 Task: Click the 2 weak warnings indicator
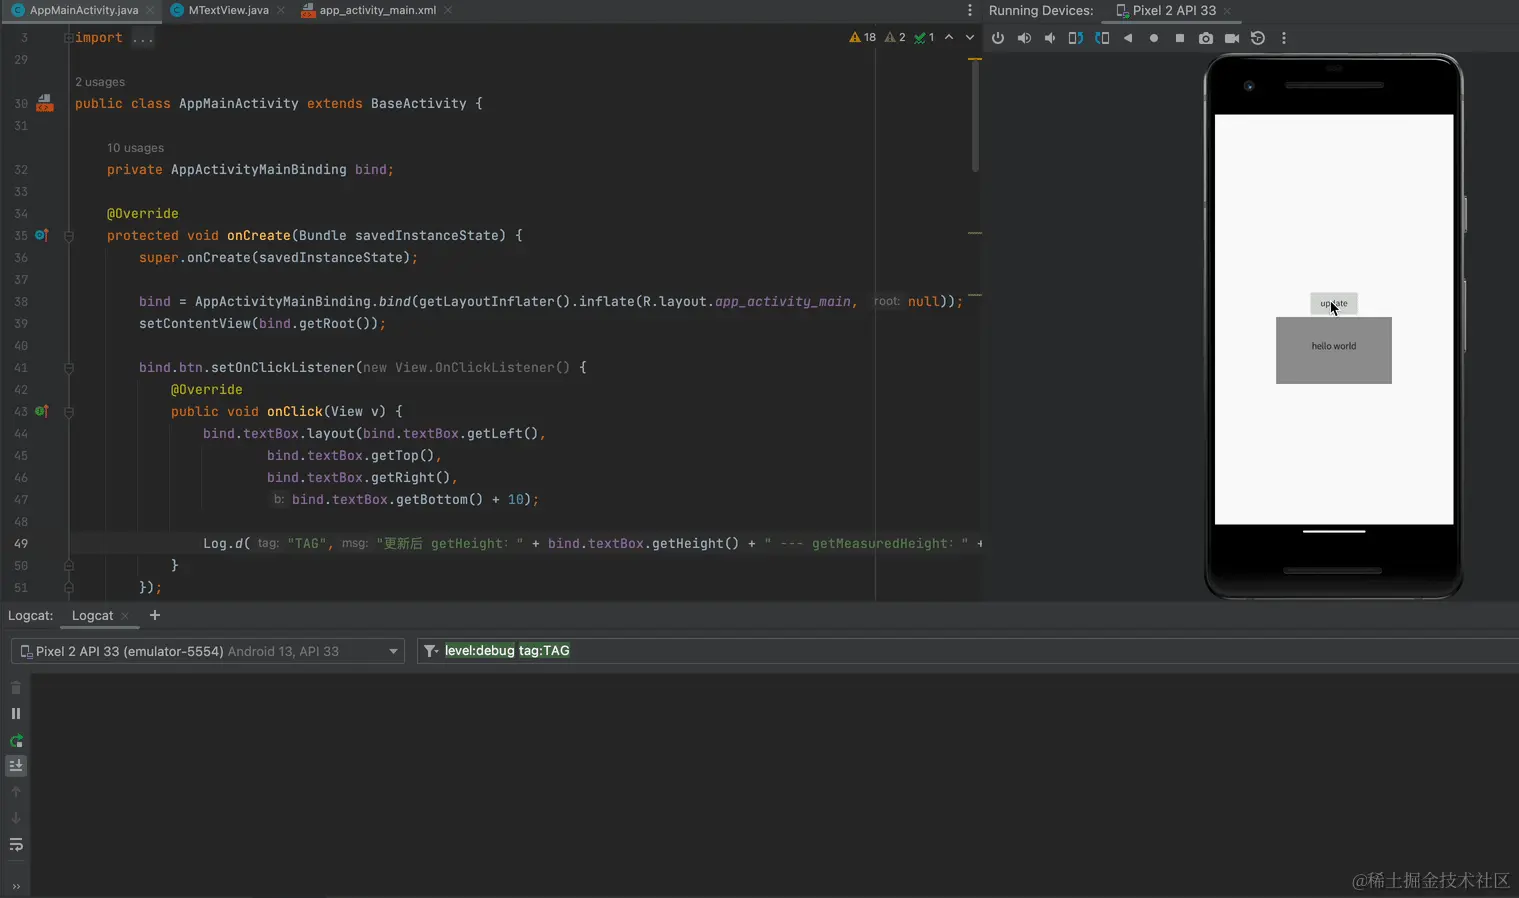coord(895,38)
